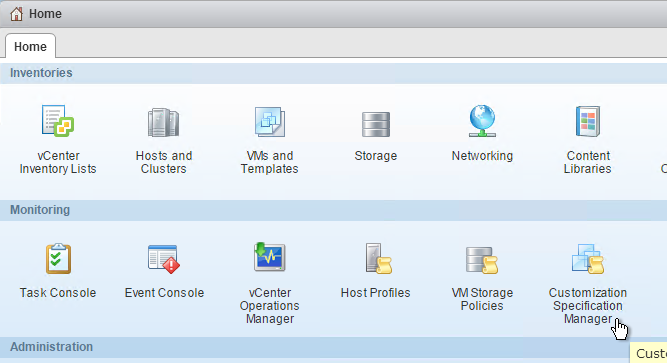Open vCenter Inventory Lists icon

coord(58,121)
